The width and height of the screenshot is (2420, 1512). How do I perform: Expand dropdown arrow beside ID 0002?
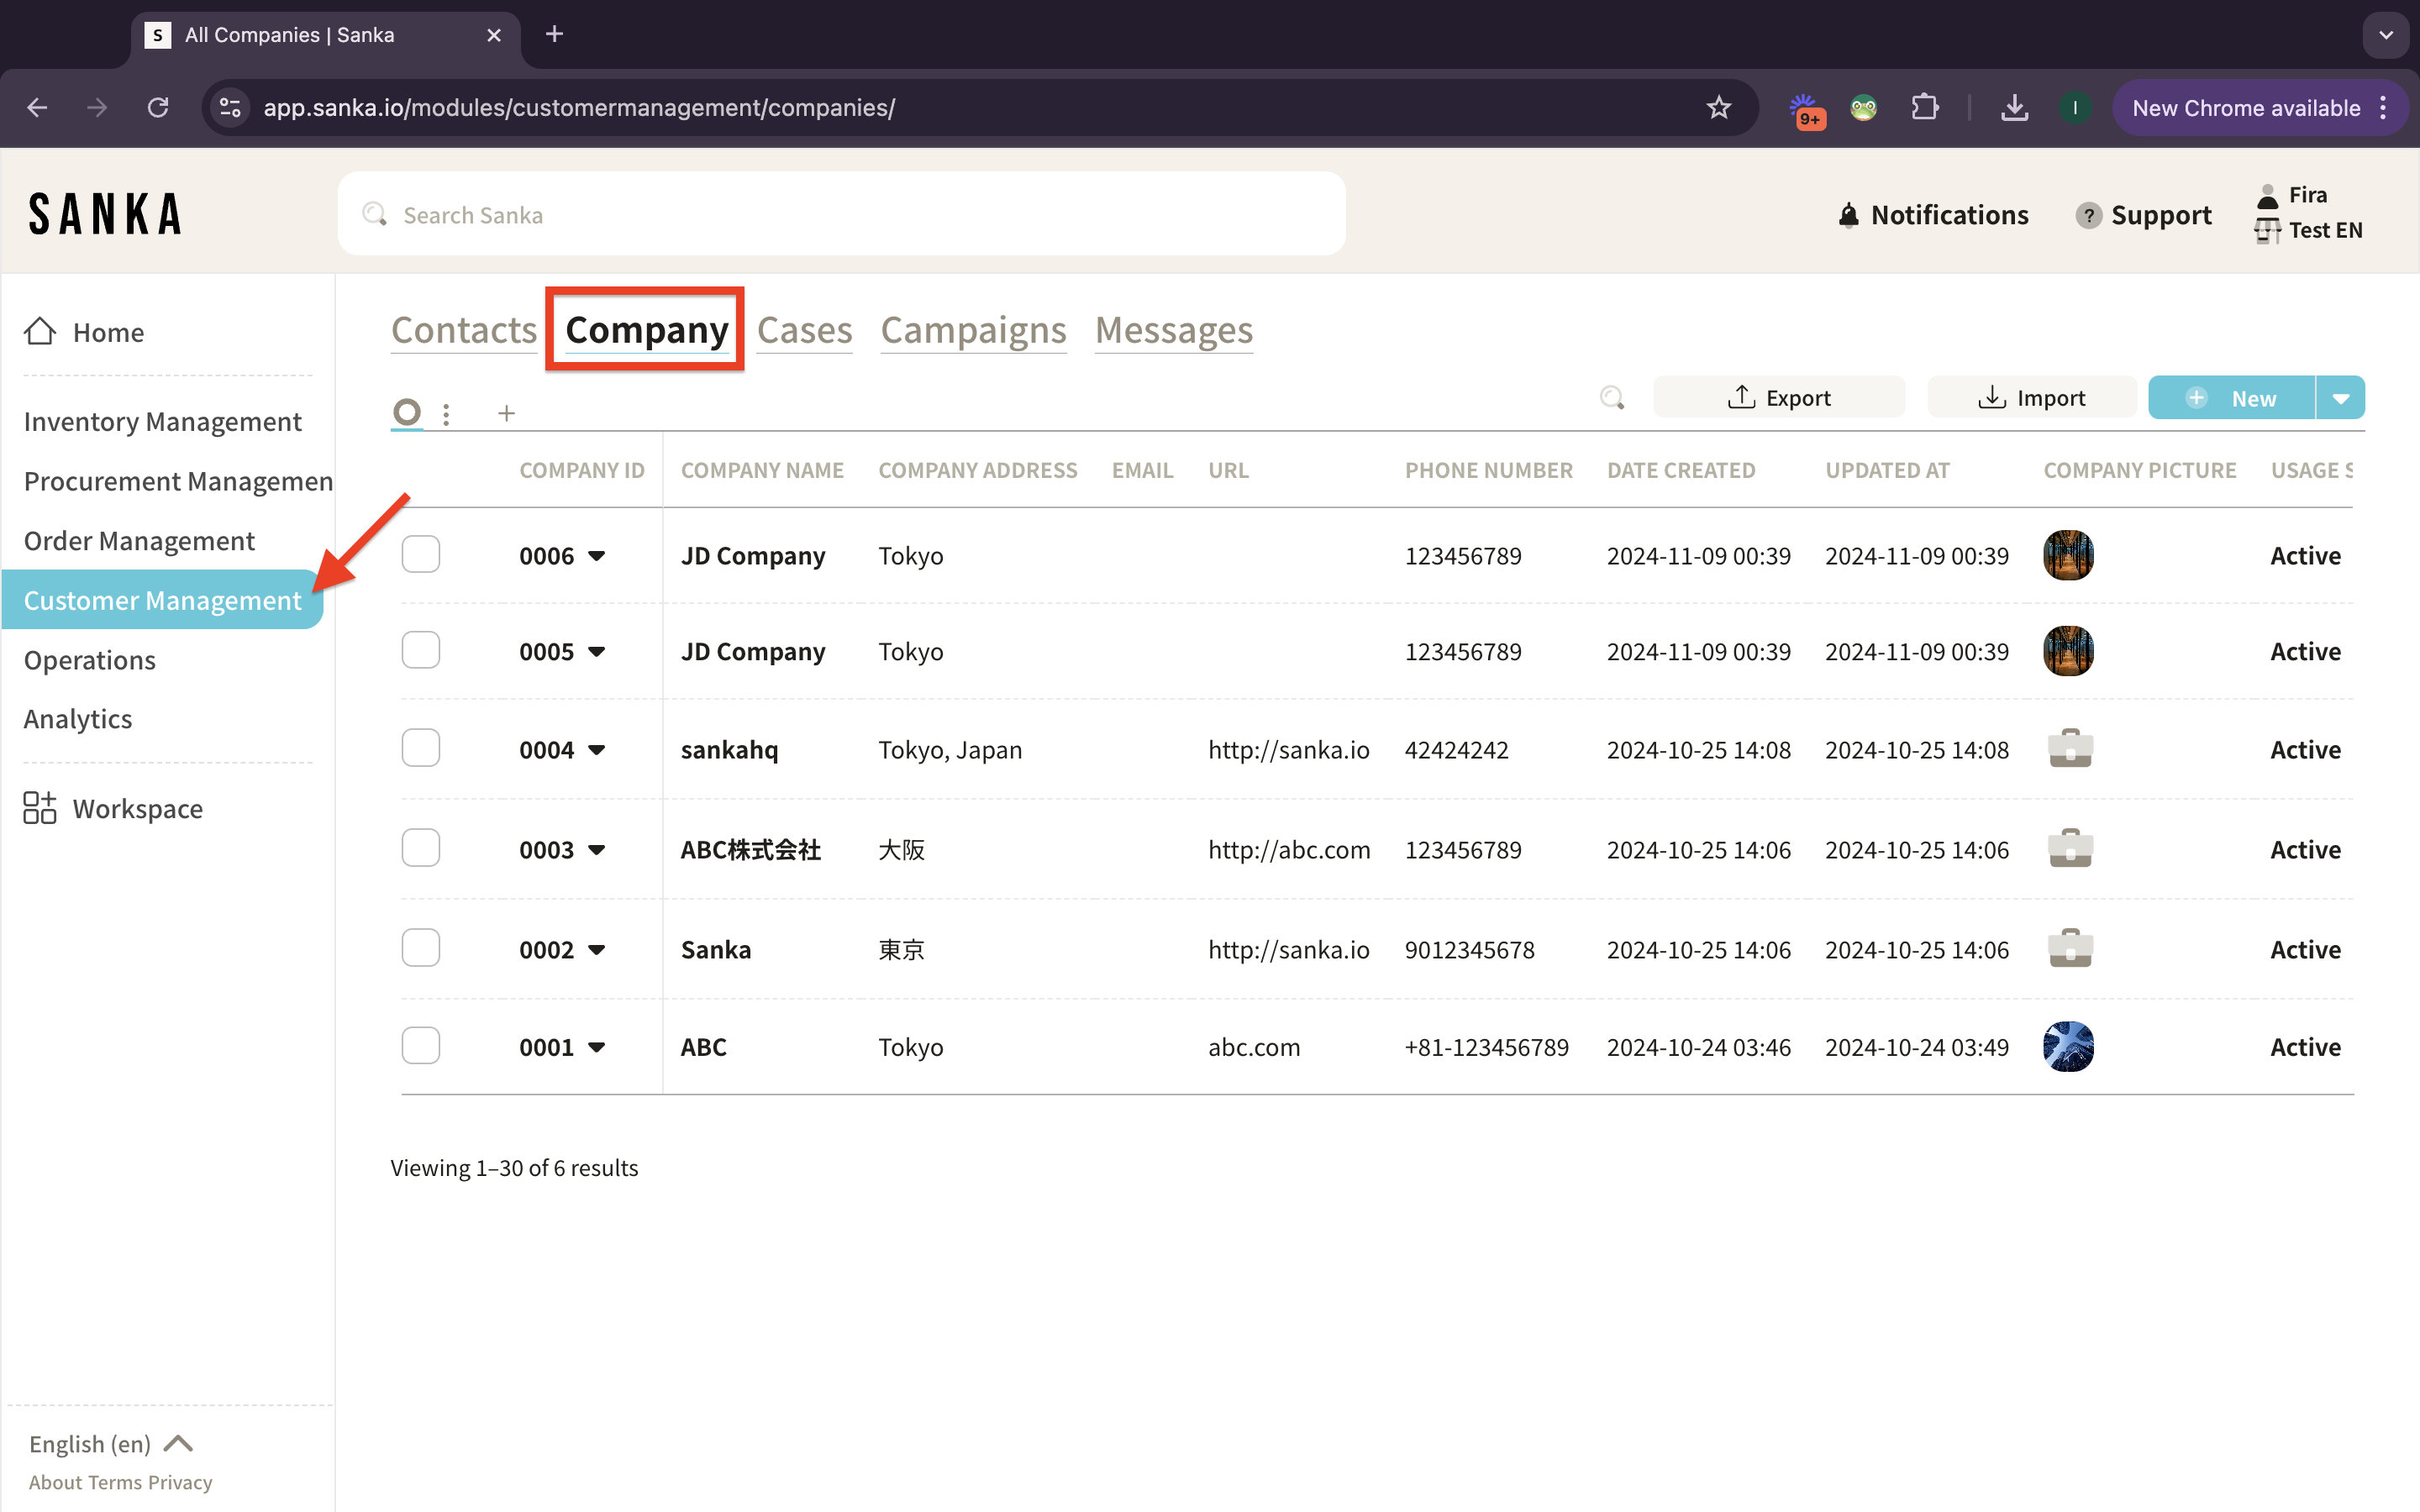click(597, 950)
